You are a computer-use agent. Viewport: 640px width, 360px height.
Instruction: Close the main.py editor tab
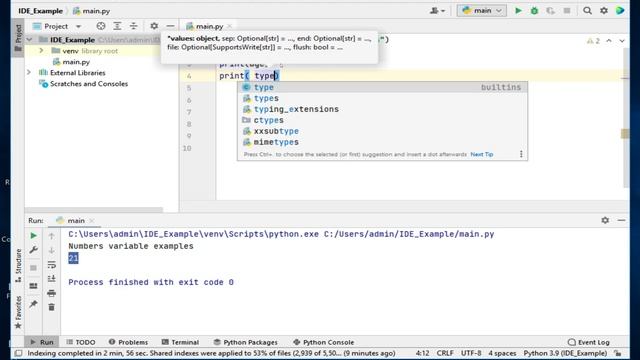pos(229,26)
